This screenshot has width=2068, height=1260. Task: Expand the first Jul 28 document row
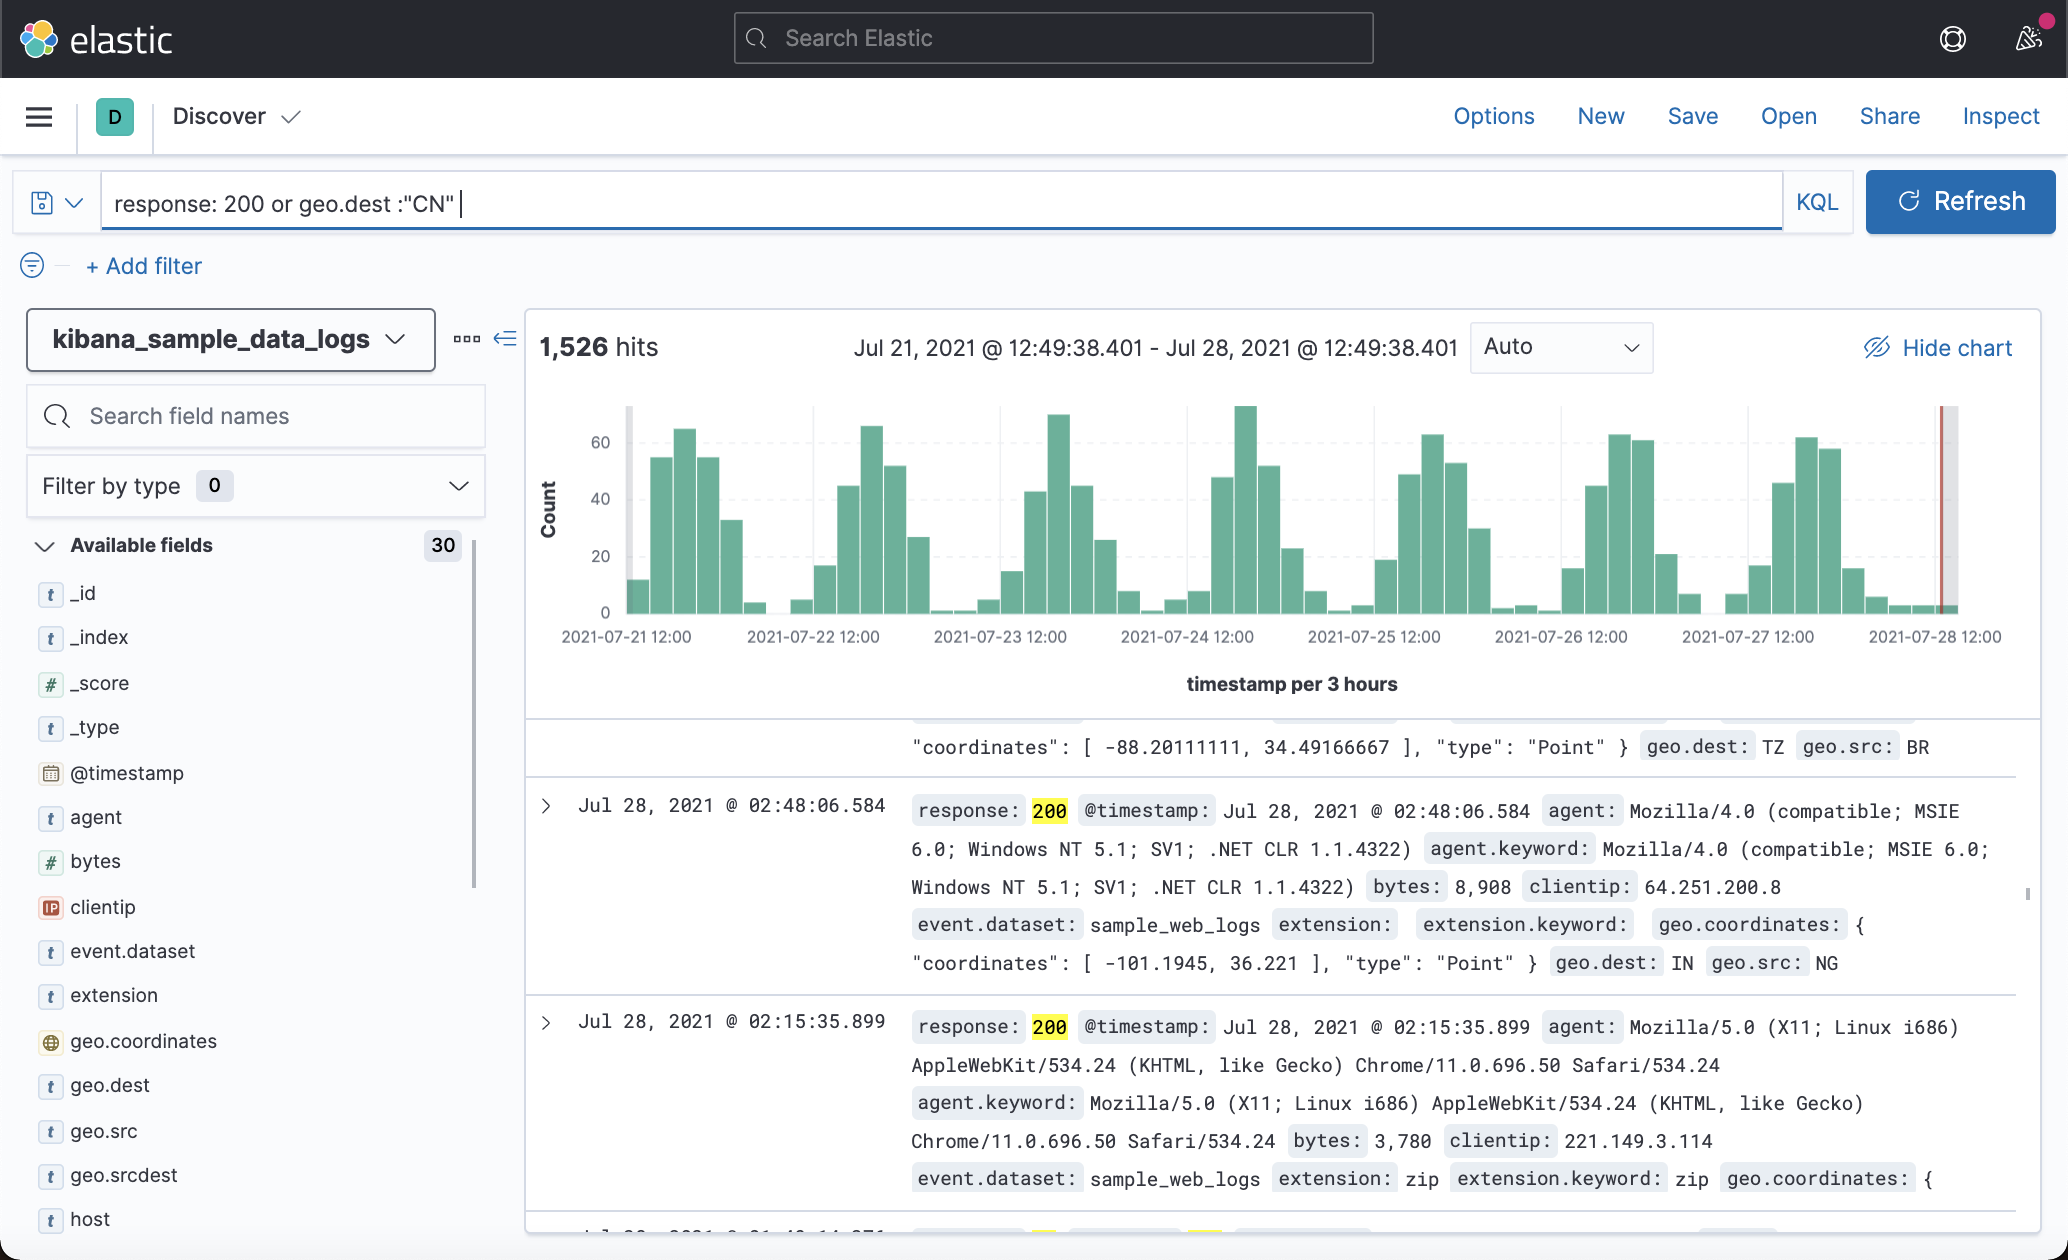pos(546,805)
